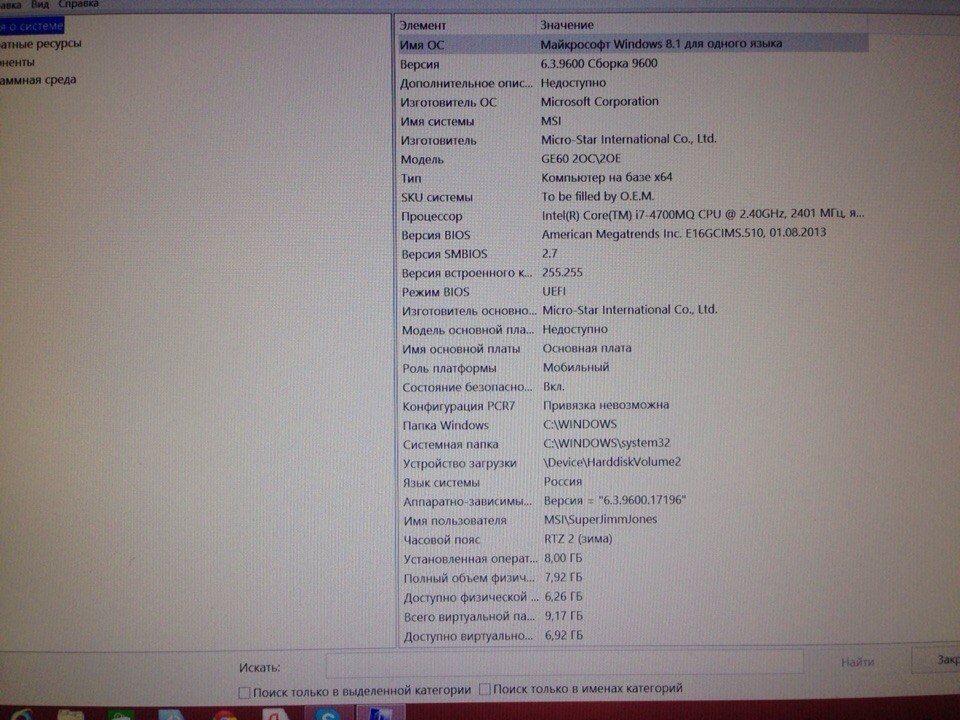This screenshot has width=960, height=720.
Task: Click the Закрыть button next to Найти
Action: 940,661
